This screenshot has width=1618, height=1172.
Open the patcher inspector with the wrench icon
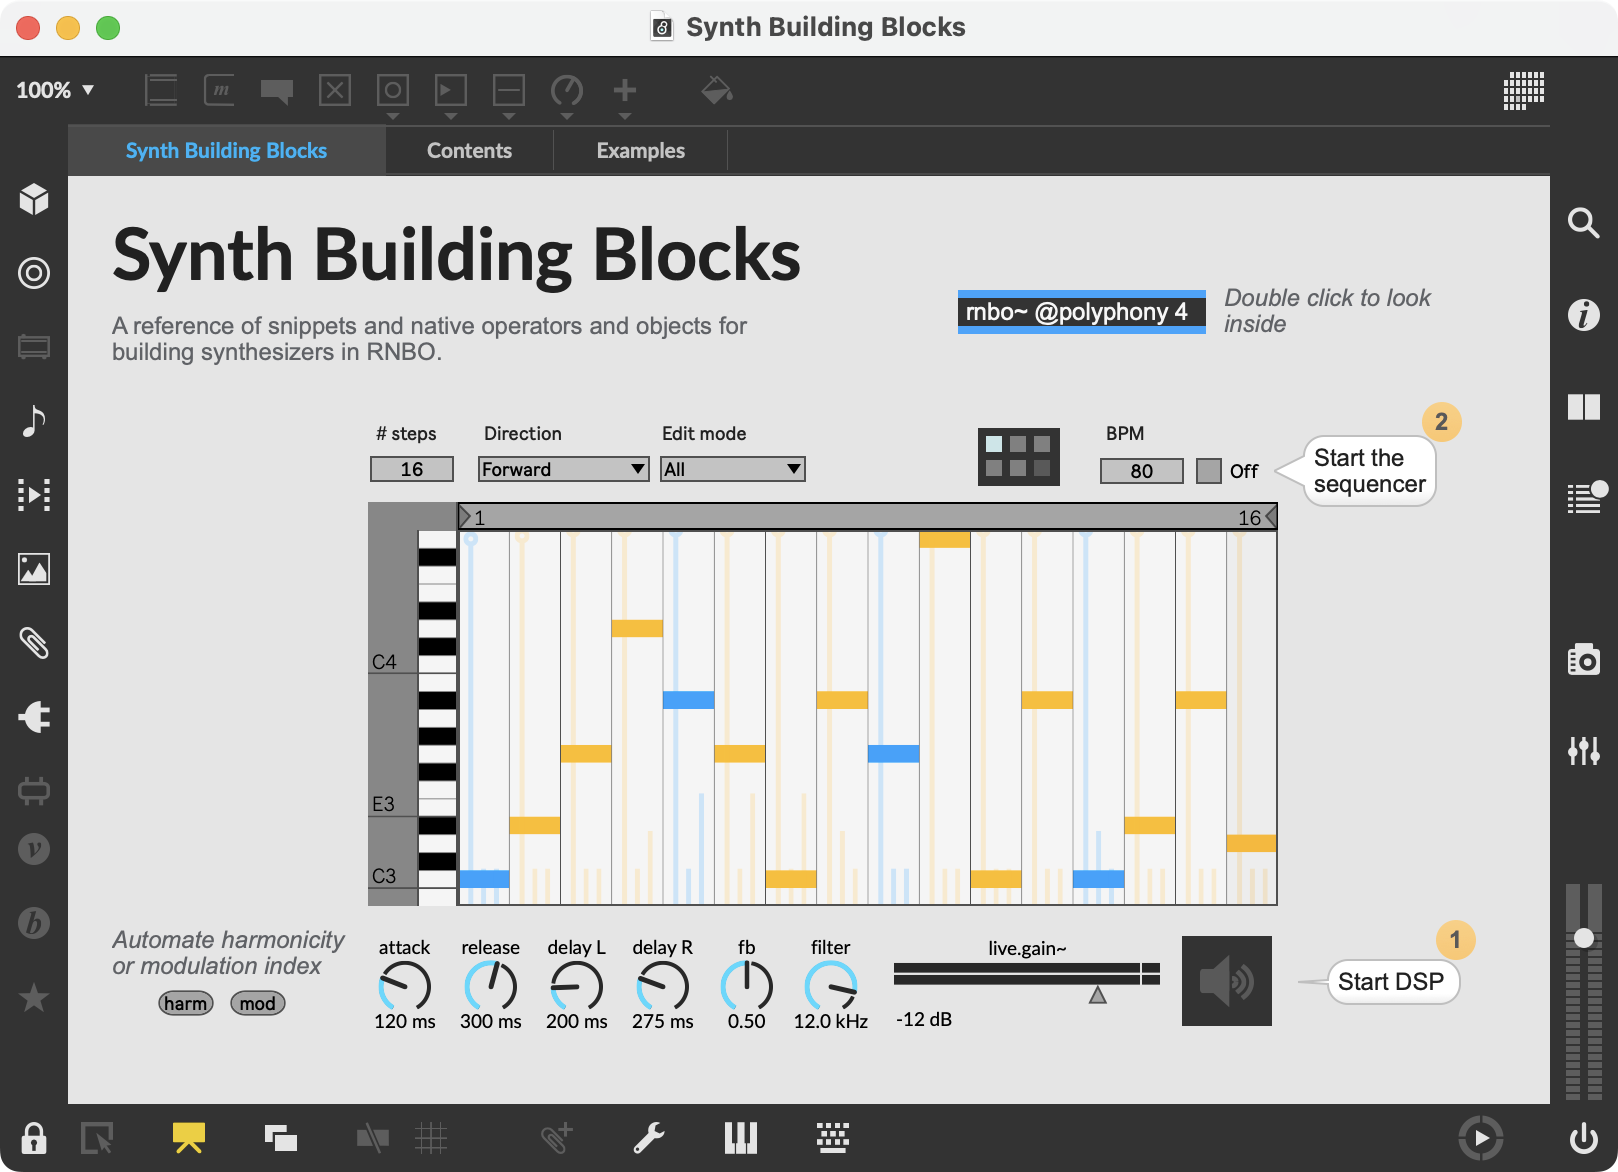(x=648, y=1137)
